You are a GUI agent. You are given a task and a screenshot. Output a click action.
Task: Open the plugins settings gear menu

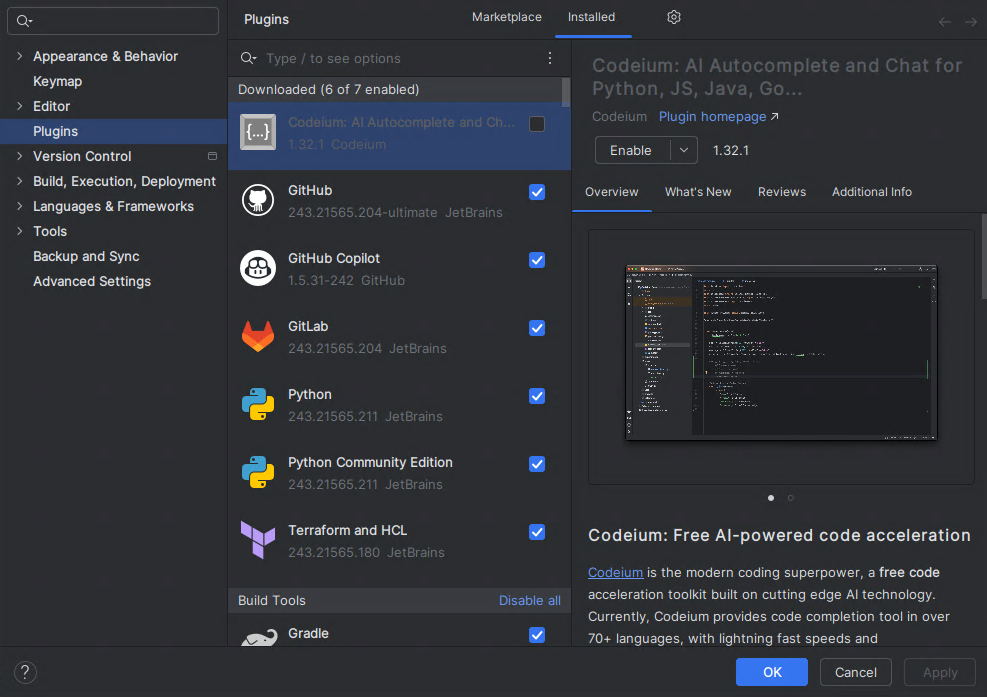[674, 17]
